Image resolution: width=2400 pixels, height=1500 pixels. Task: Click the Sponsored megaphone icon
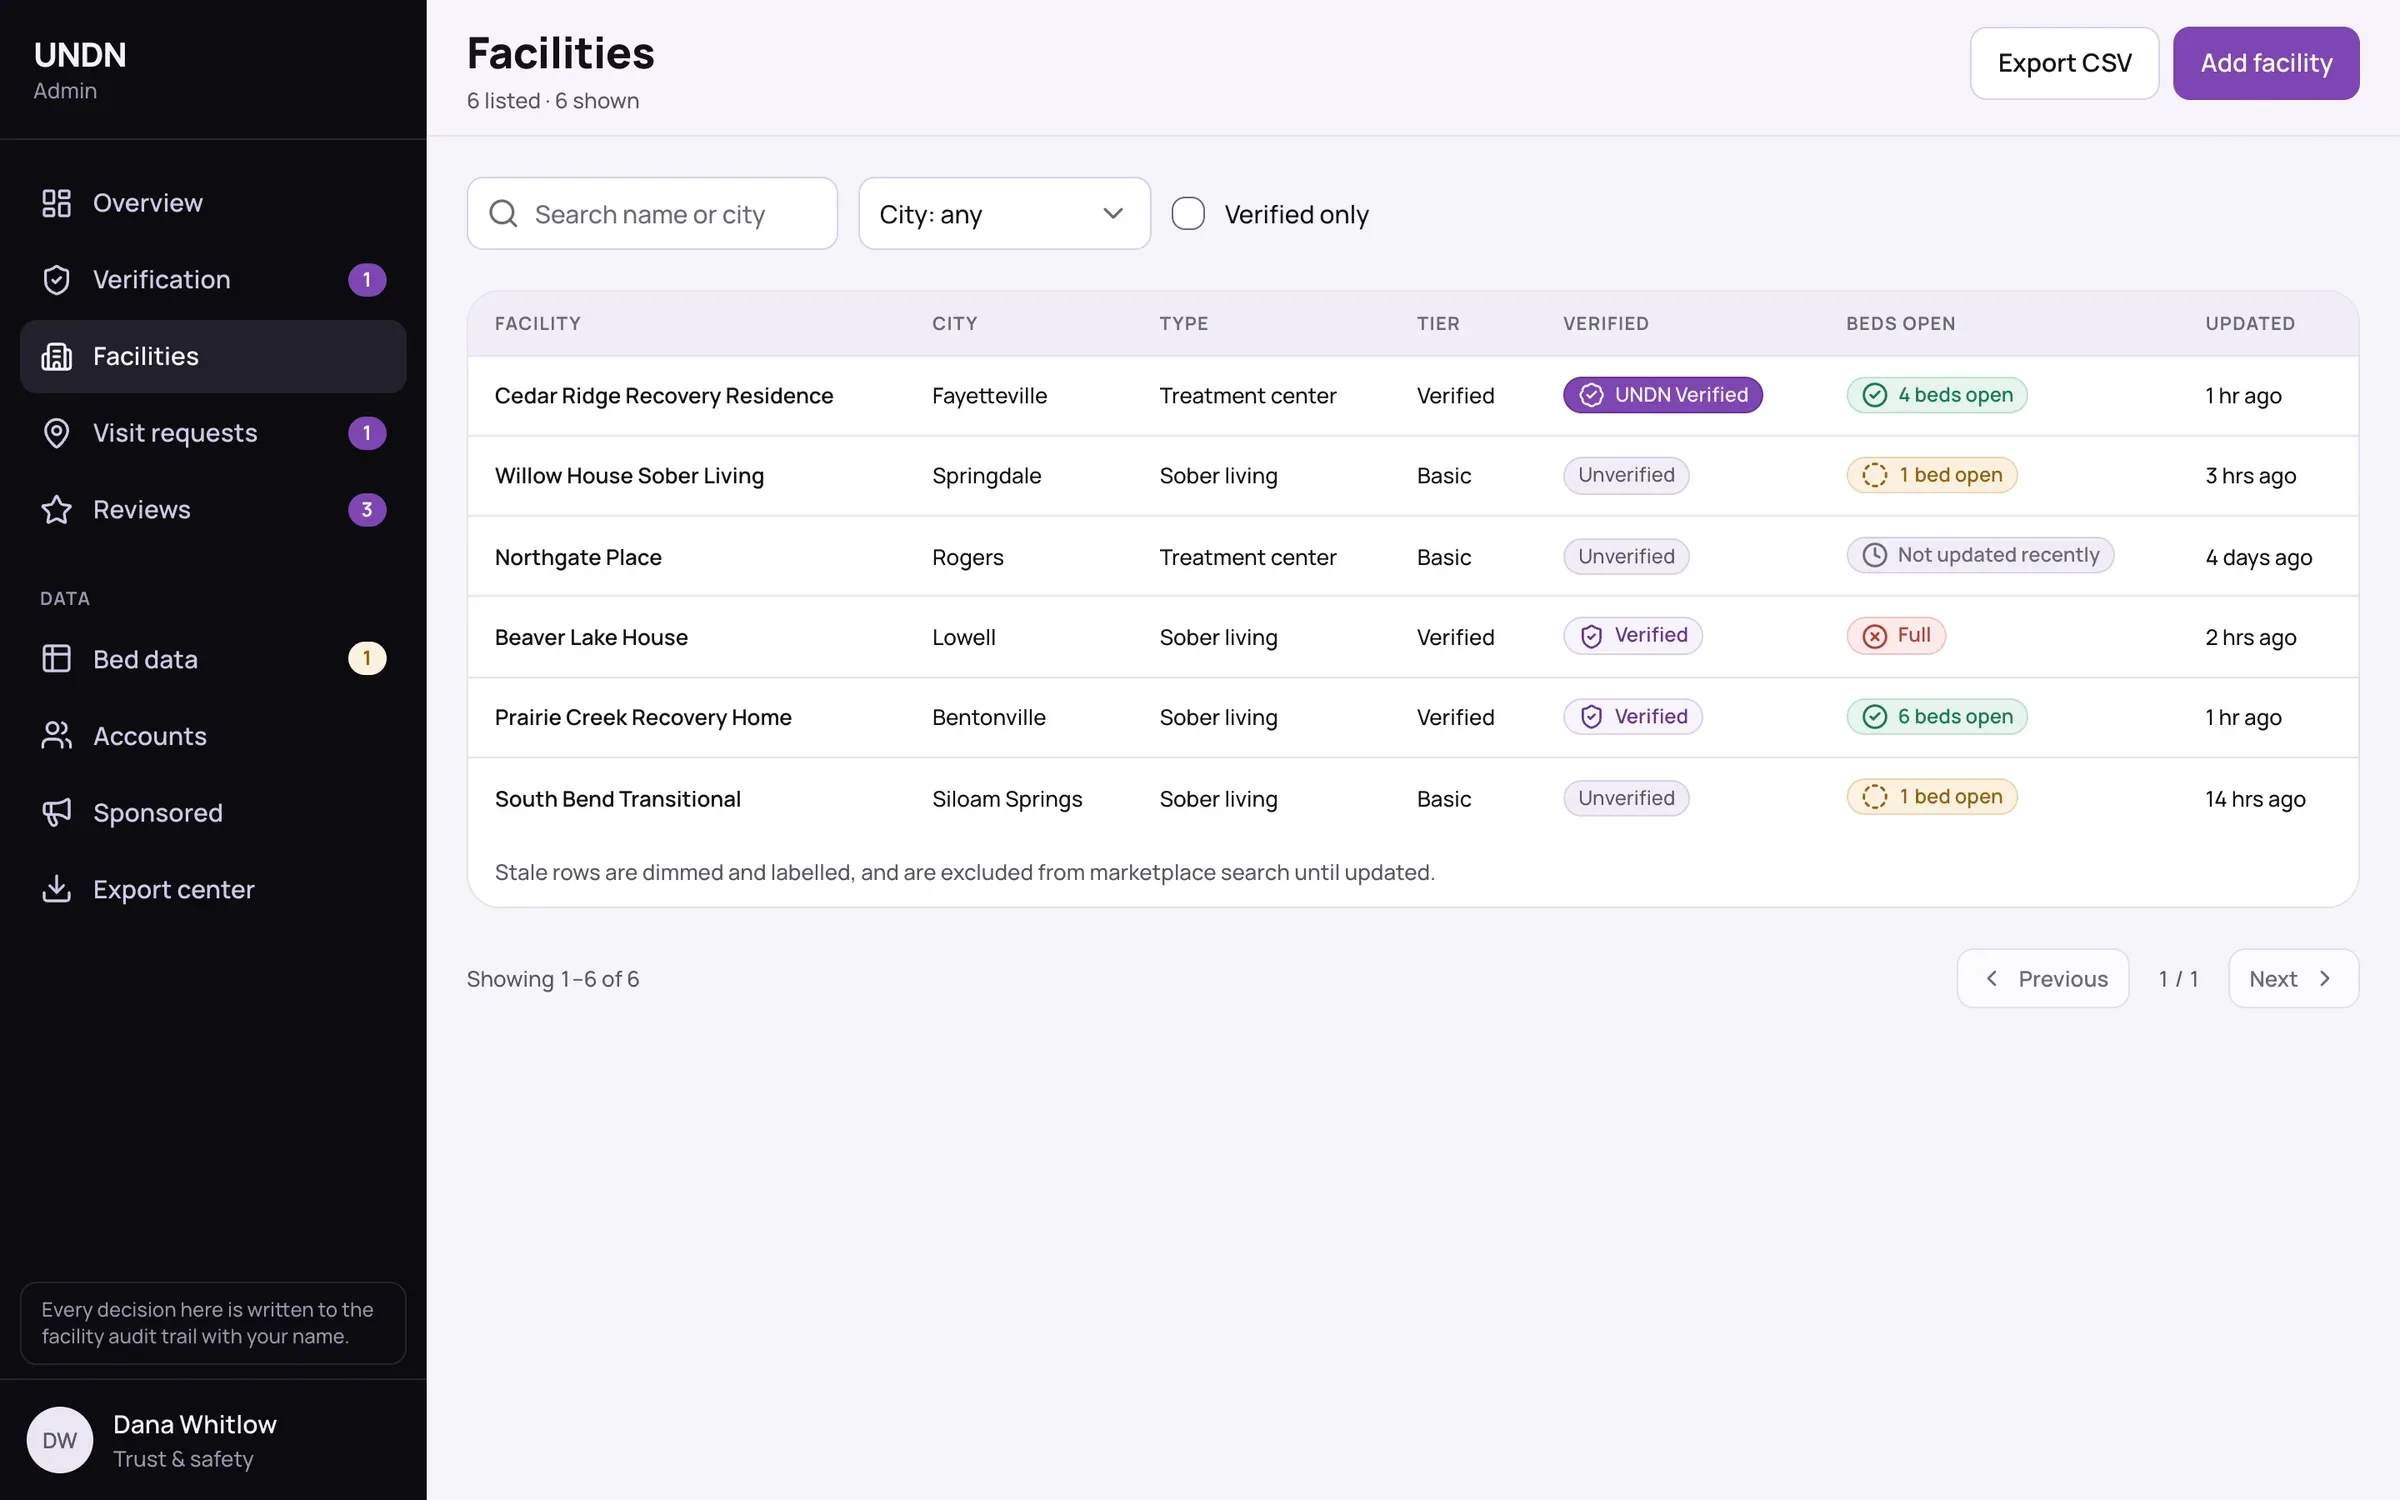click(x=56, y=813)
